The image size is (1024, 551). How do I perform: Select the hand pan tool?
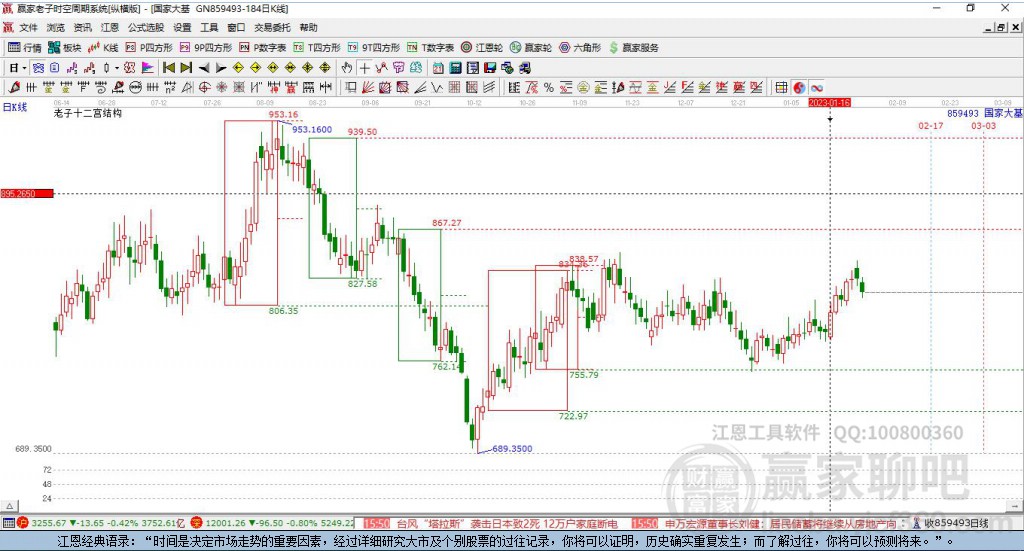point(347,68)
